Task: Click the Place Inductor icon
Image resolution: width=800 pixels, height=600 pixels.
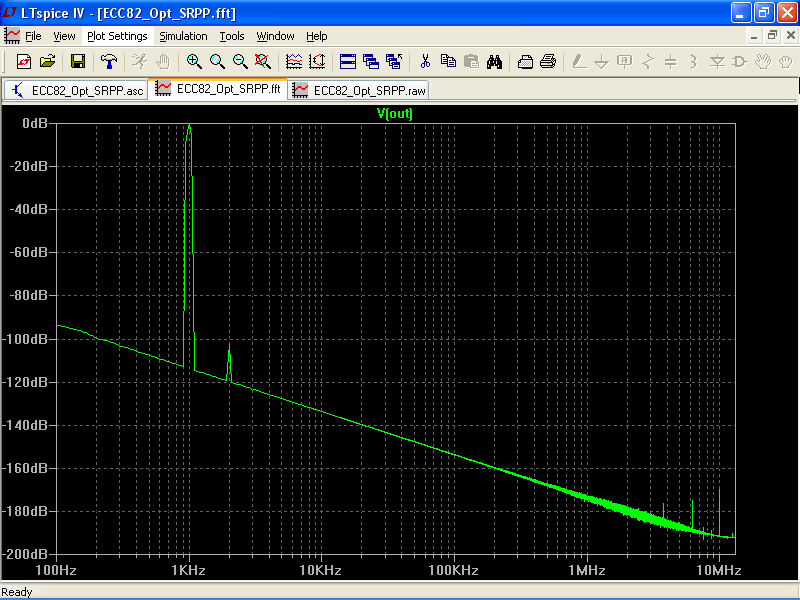Action: [693, 62]
